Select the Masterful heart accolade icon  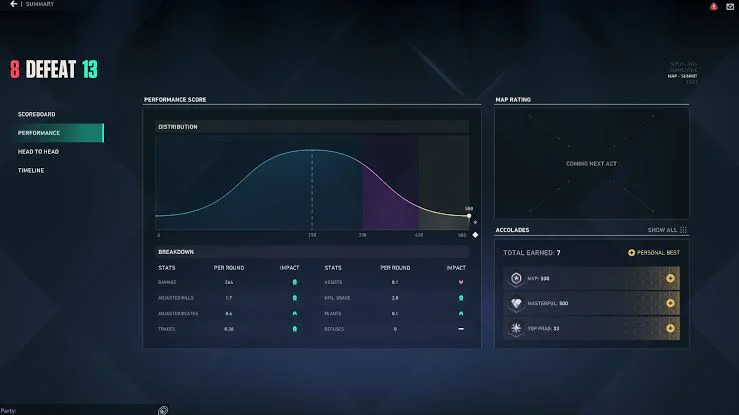point(516,303)
